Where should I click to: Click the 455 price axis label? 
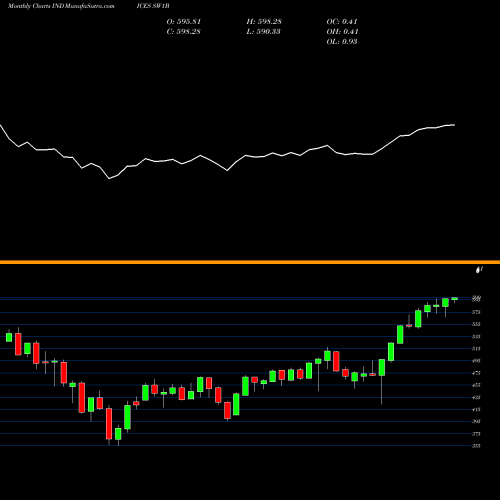coord(476,385)
